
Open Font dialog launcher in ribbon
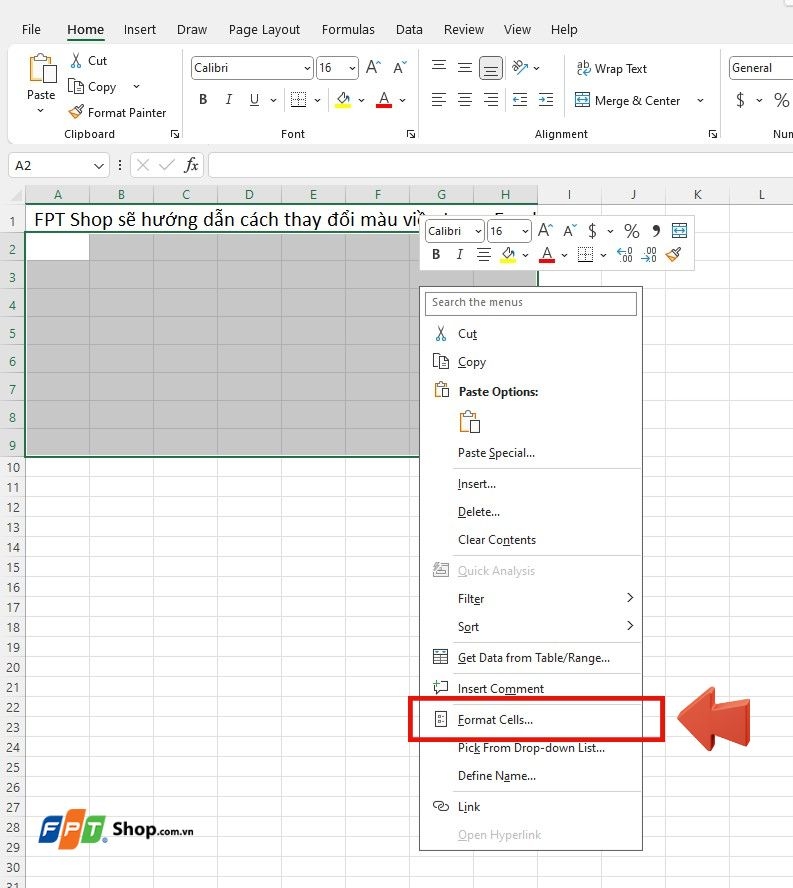411,134
